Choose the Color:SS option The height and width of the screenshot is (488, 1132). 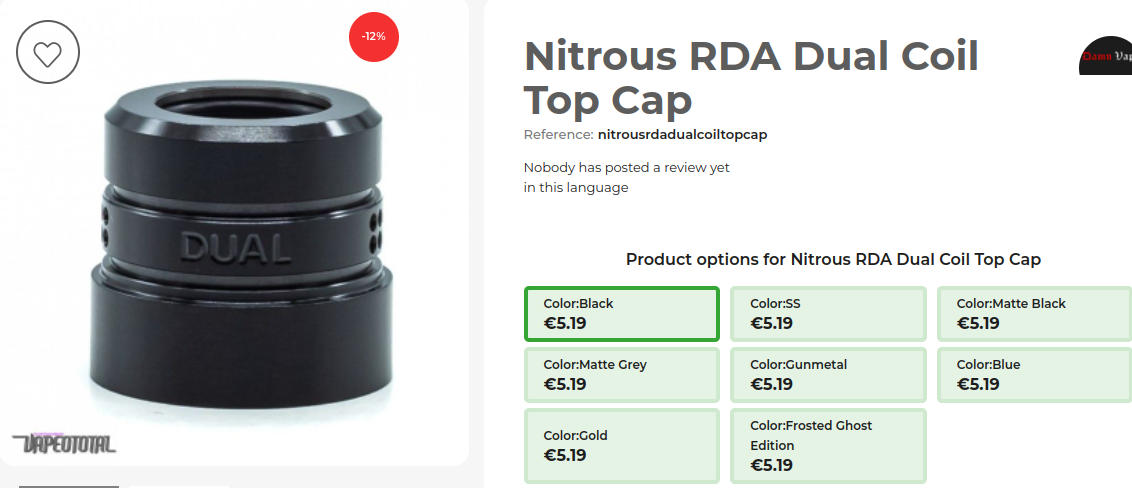828,314
